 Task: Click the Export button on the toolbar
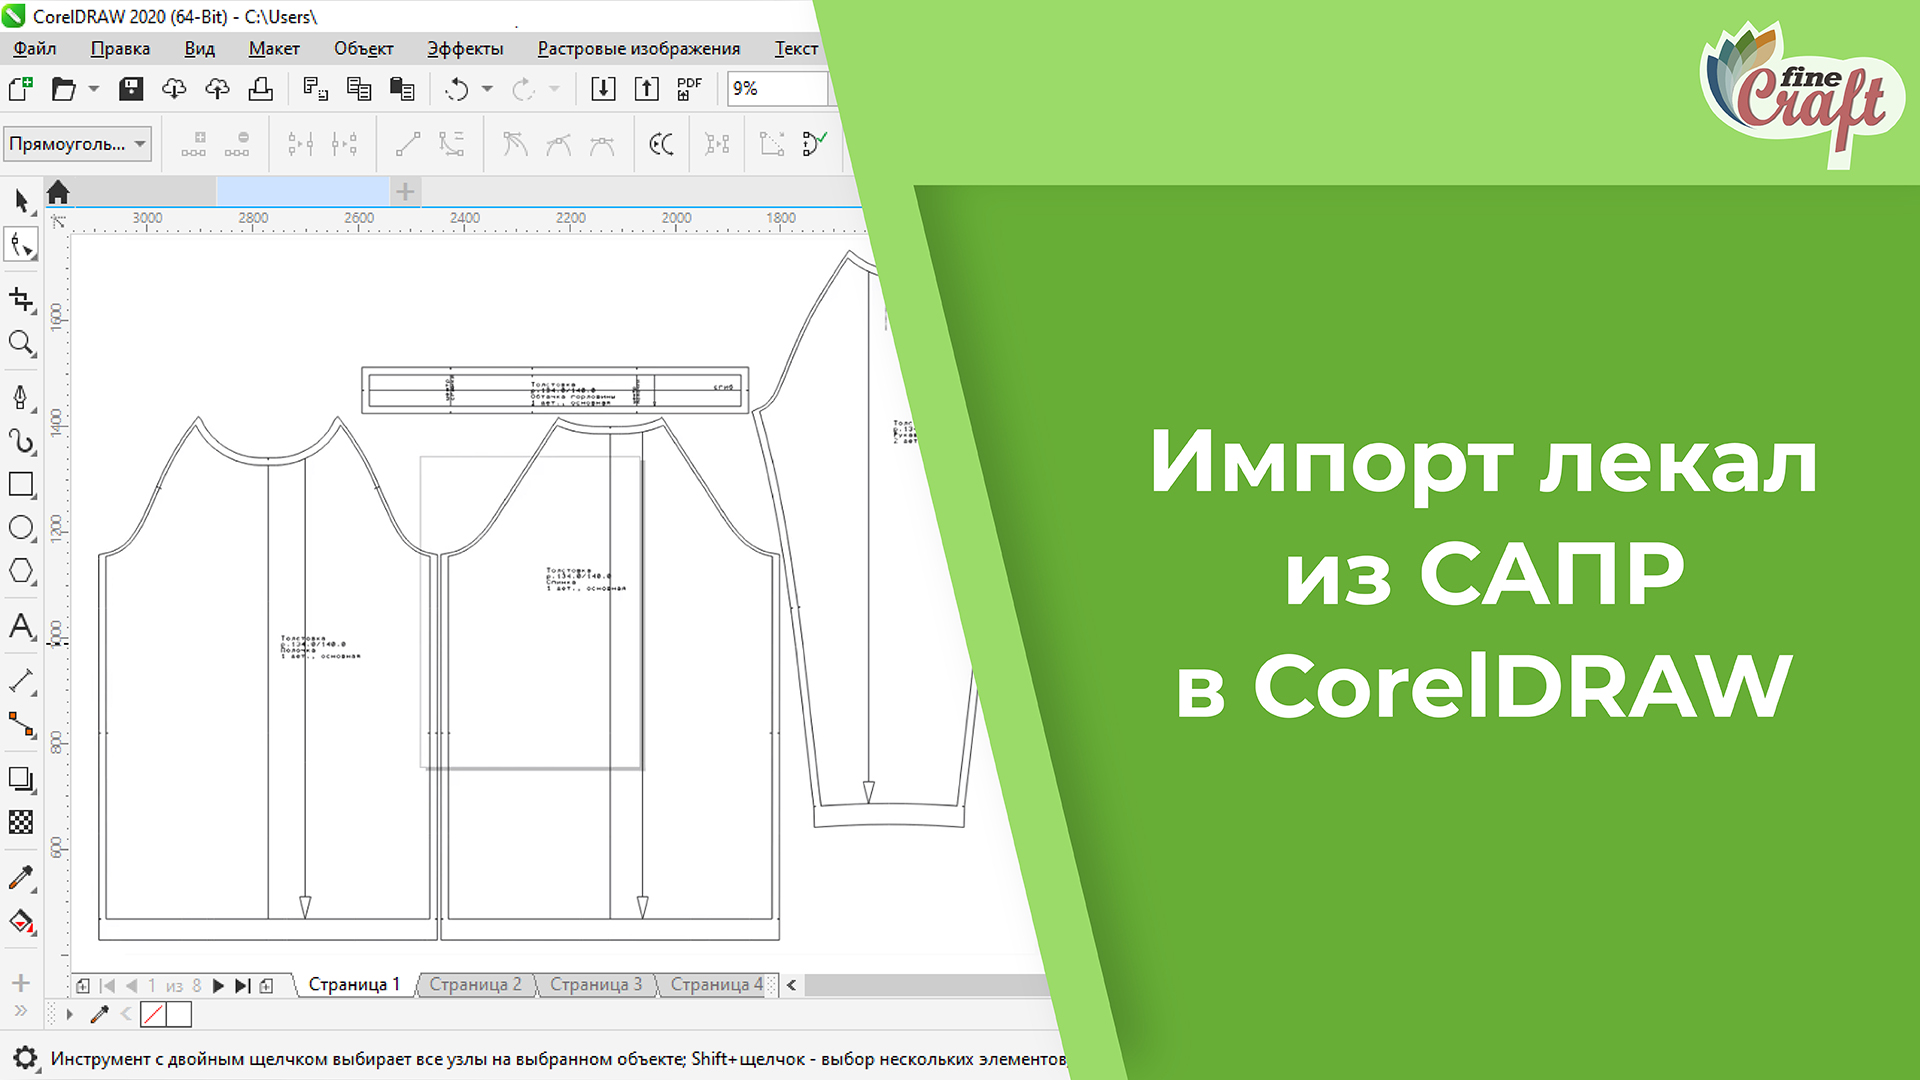tap(647, 89)
